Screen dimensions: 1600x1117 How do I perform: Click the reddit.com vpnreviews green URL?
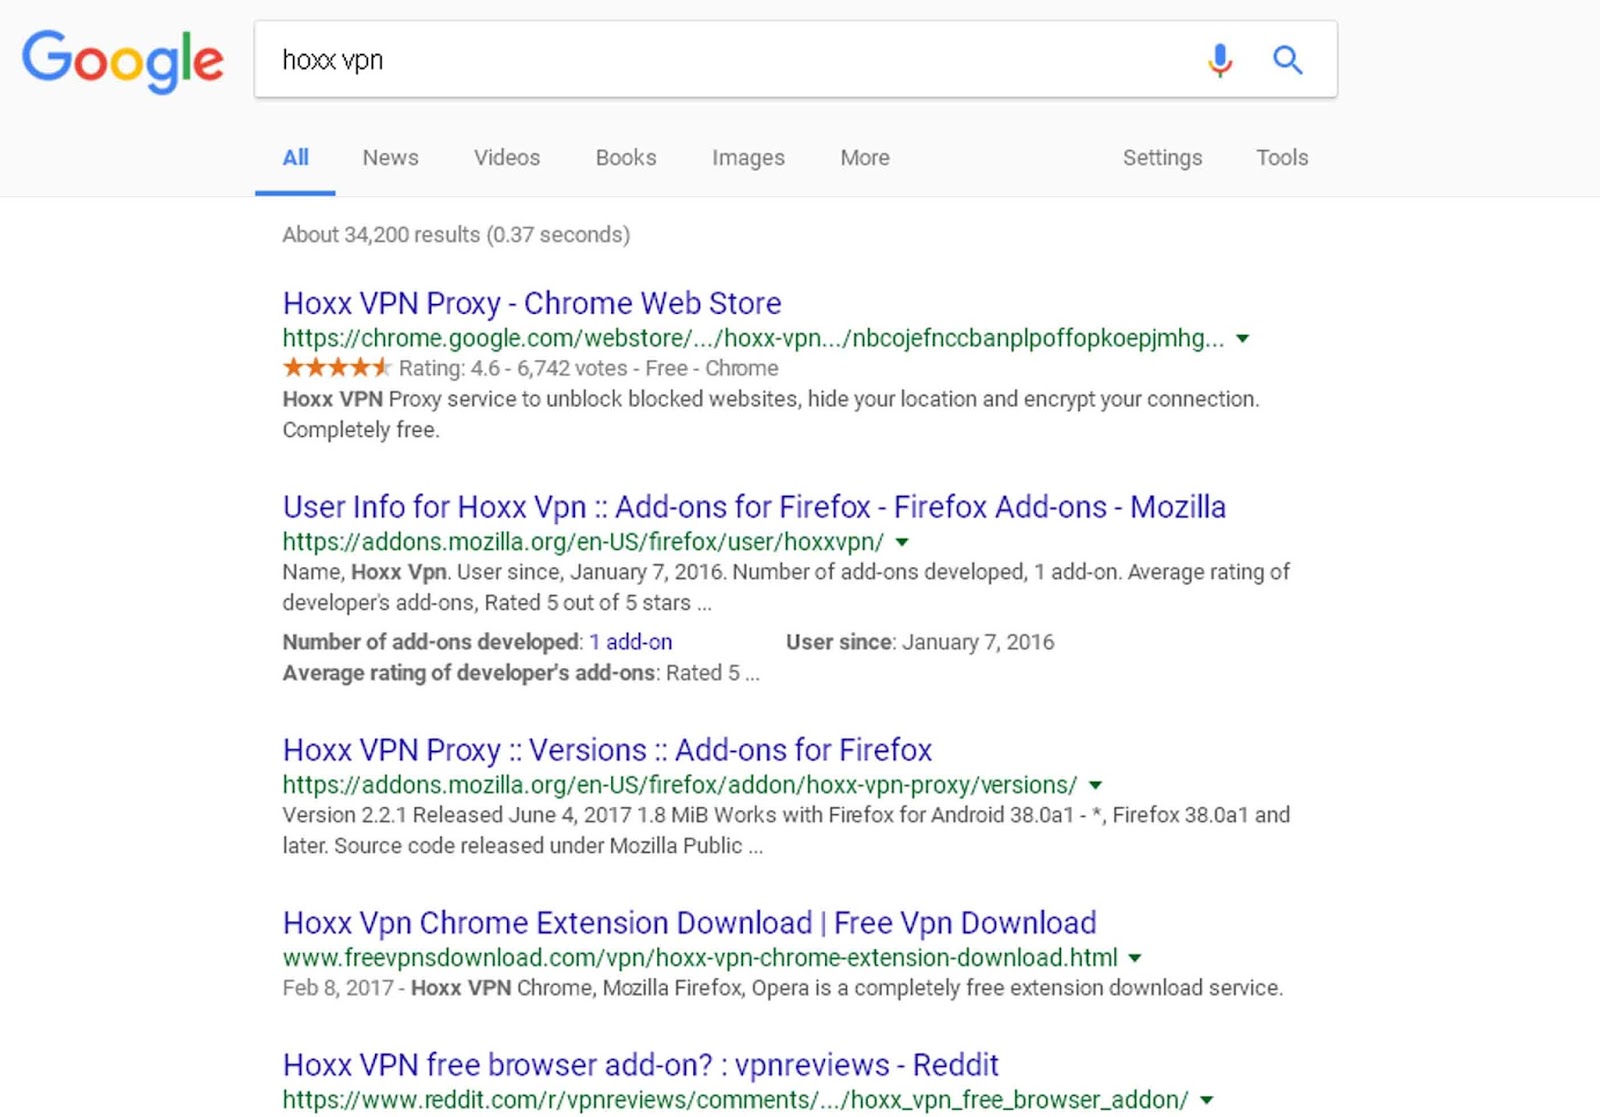coord(736,1101)
